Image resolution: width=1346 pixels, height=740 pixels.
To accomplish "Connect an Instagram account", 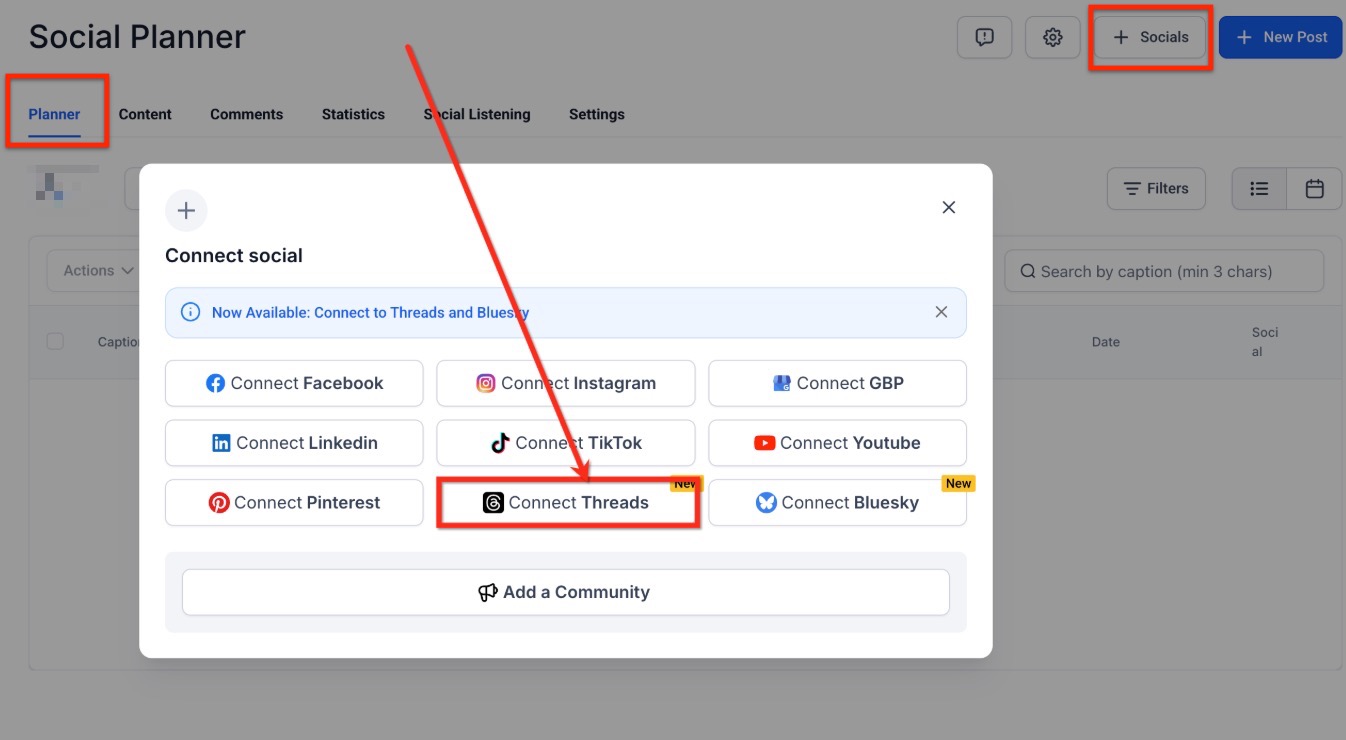I will 566,384.
